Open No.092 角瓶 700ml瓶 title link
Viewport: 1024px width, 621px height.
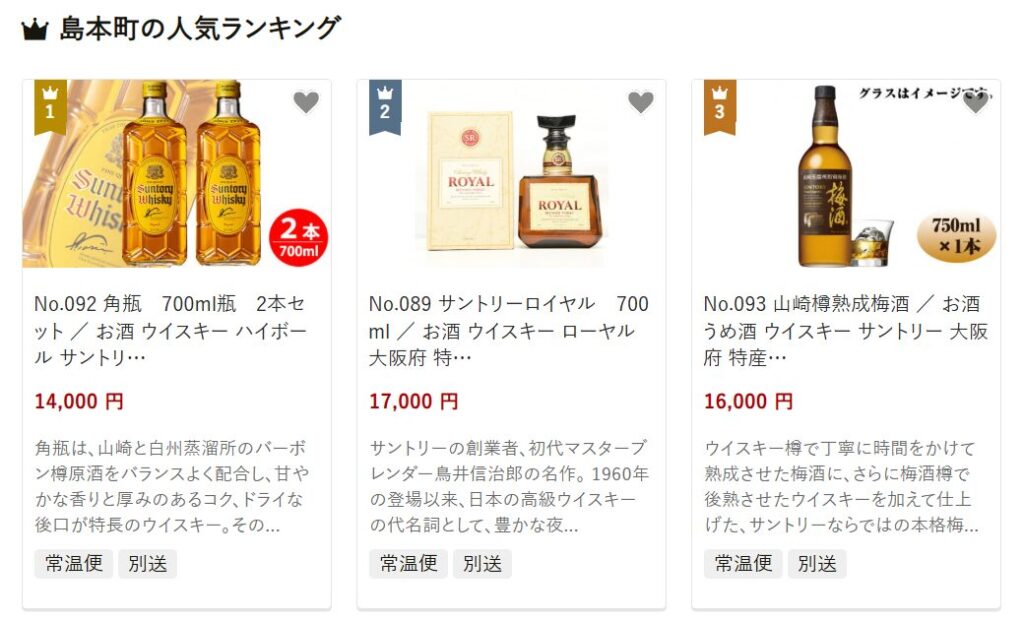pos(170,330)
